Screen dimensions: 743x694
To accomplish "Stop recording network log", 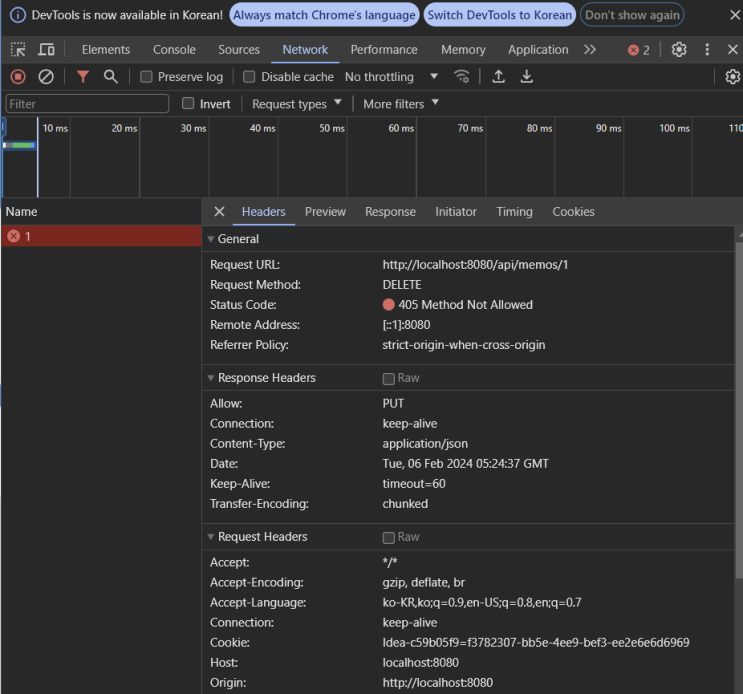I will 18,77.
